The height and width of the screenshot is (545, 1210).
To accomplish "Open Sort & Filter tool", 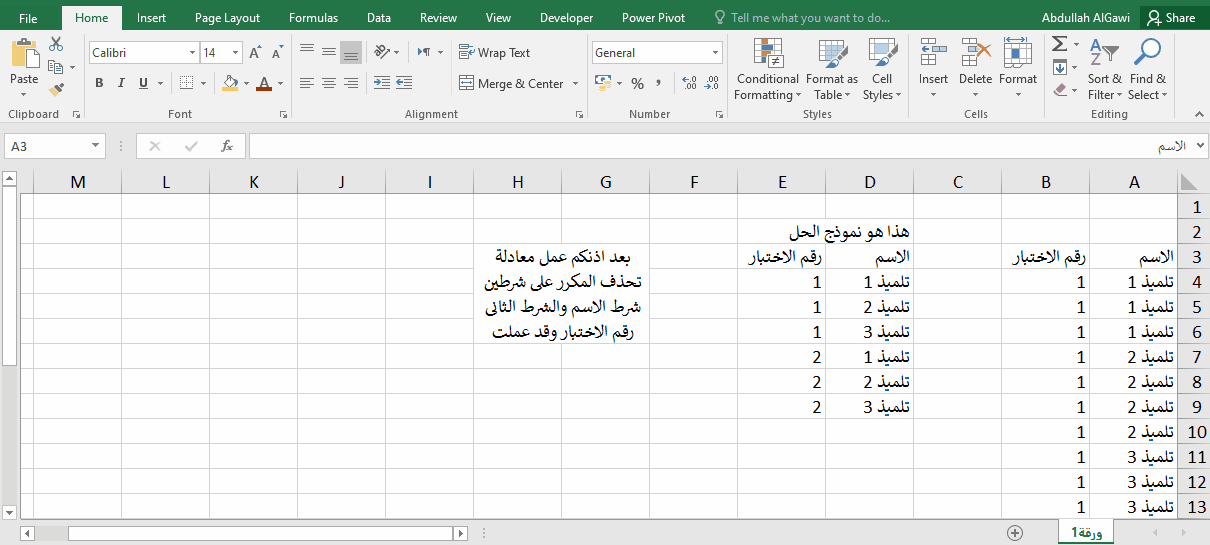I will [x=1105, y=70].
